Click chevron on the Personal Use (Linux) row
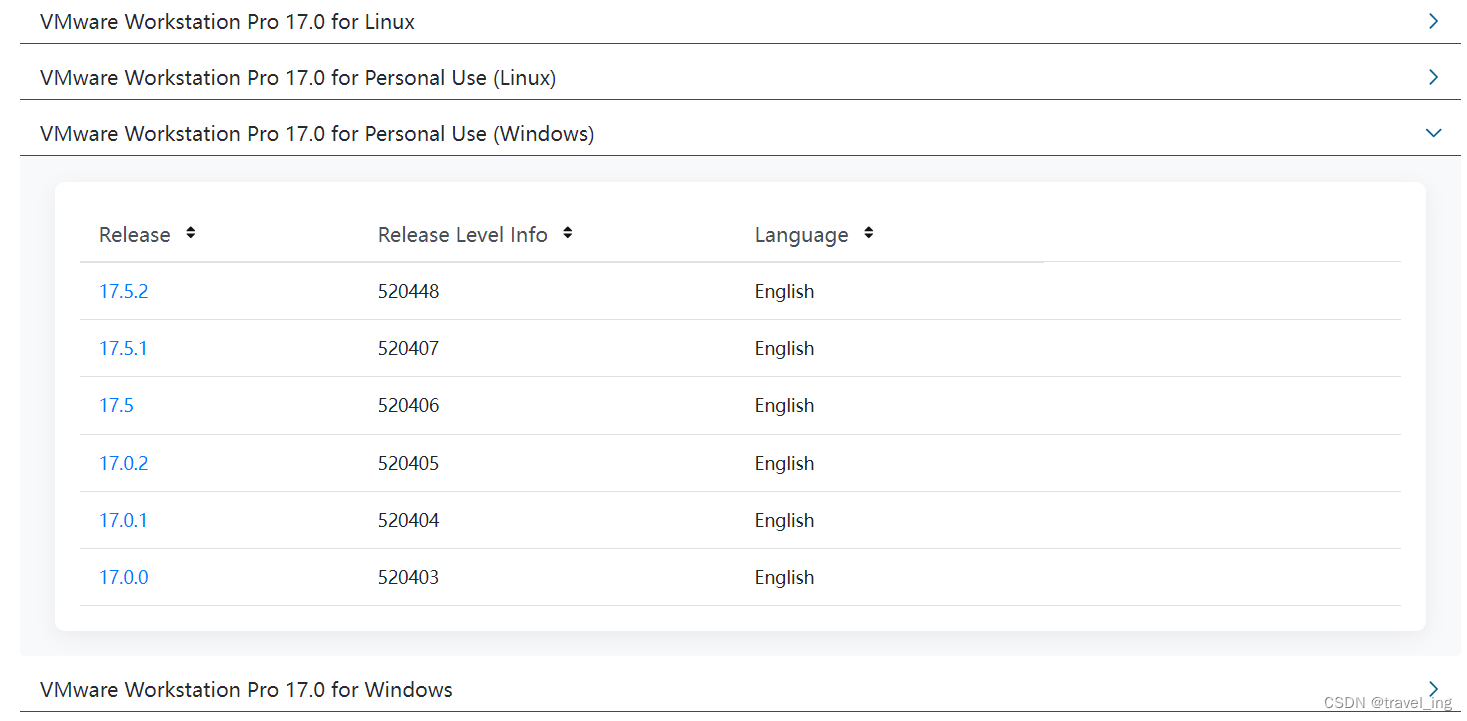This screenshot has height=721, width=1467. [x=1433, y=77]
